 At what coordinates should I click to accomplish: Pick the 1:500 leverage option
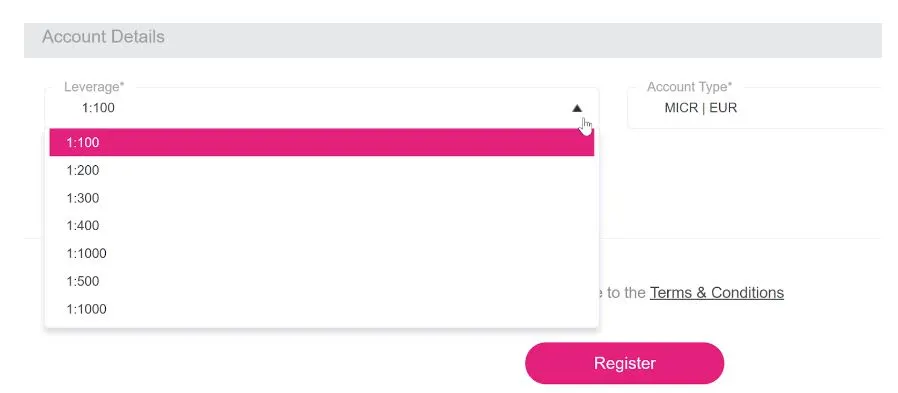pos(321,281)
